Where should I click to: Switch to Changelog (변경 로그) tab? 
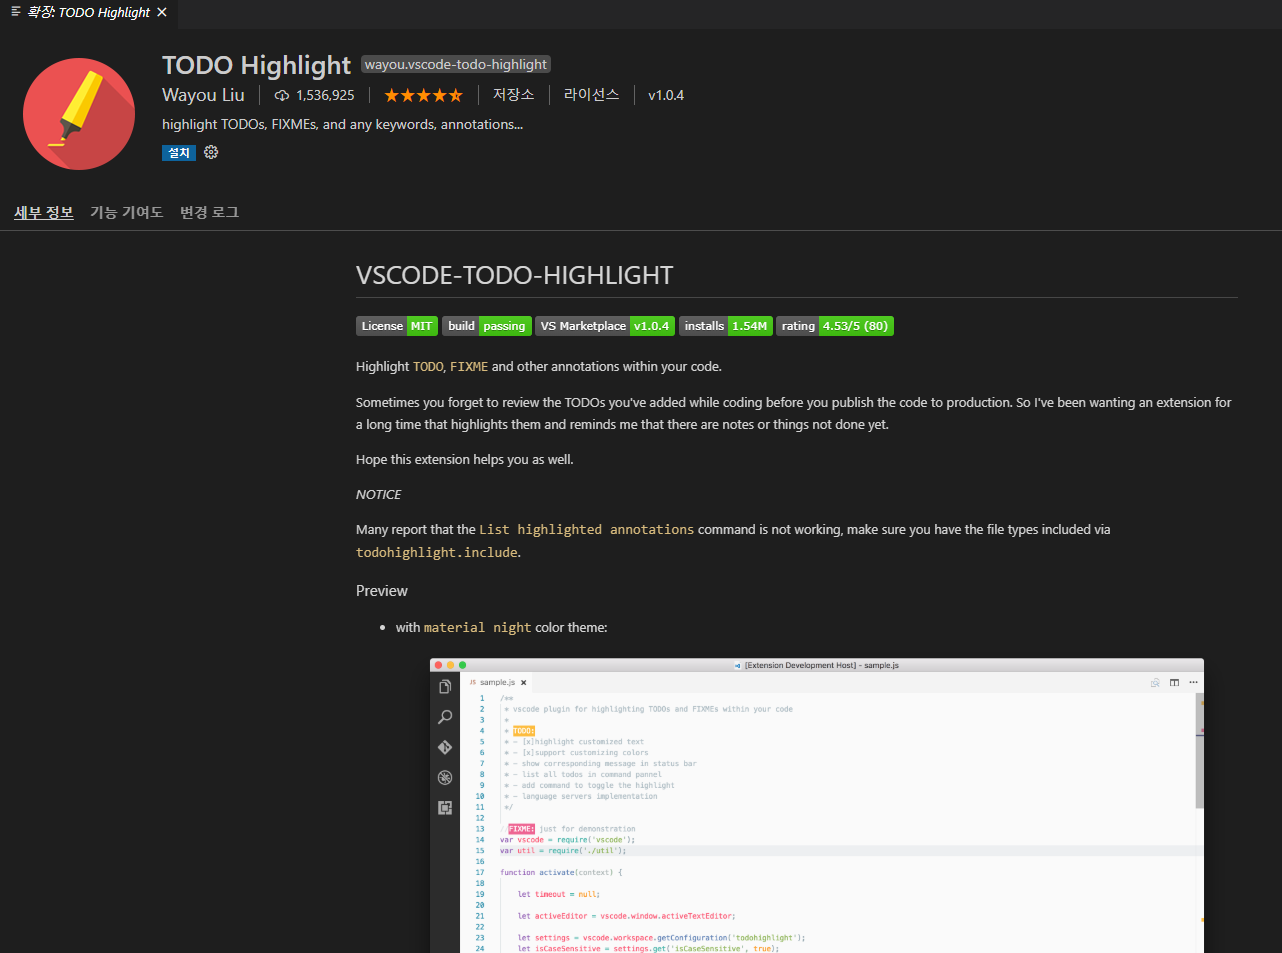(x=209, y=212)
